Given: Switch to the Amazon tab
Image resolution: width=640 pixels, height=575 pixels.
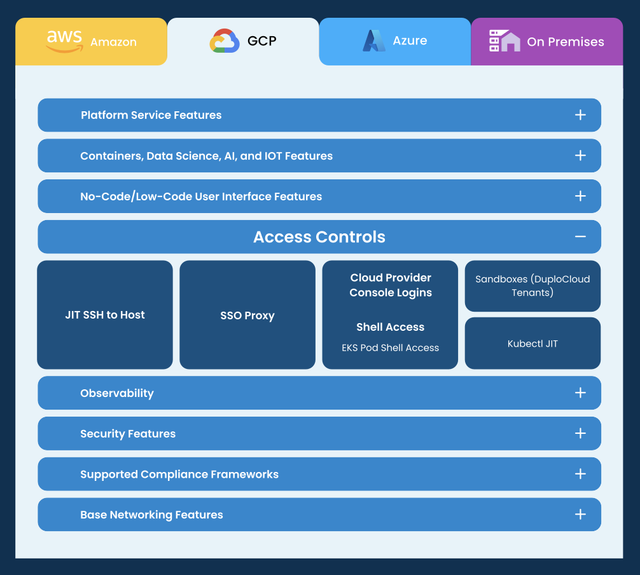Looking at the screenshot, I should [91, 41].
